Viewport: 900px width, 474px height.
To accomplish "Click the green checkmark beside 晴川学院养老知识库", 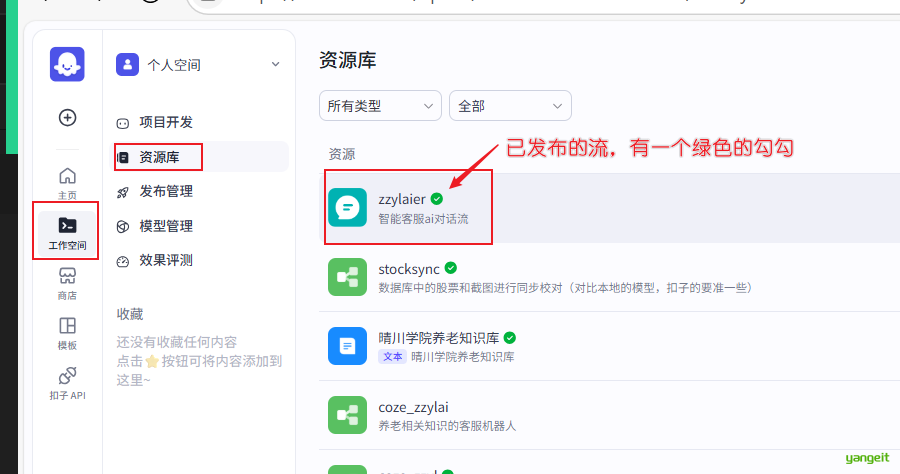I will point(510,337).
